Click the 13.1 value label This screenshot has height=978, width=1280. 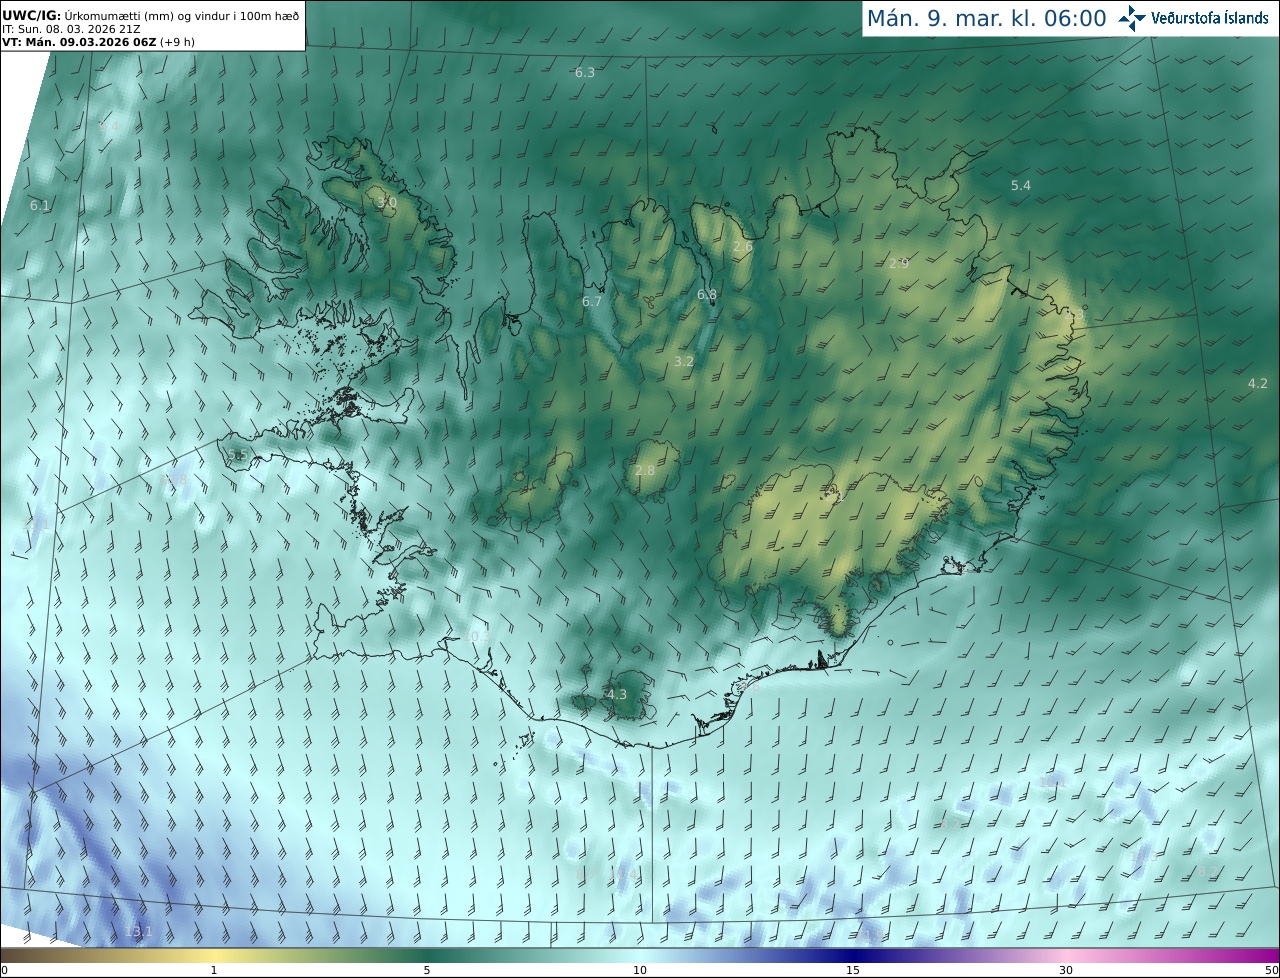(139, 931)
